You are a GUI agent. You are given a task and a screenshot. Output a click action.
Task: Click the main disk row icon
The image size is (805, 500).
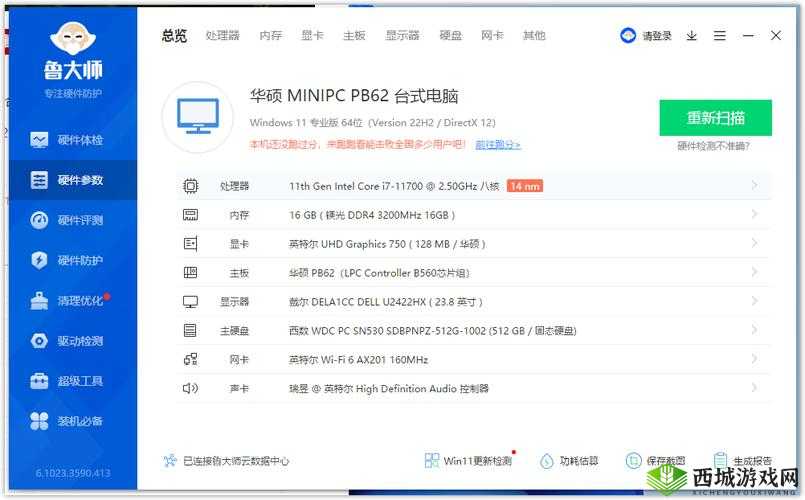[x=190, y=330]
